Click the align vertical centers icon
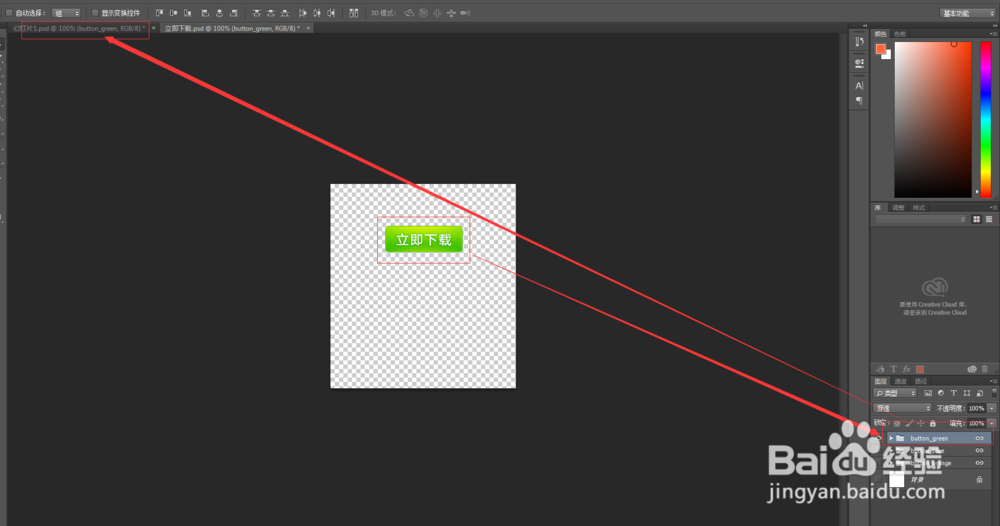The width and height of the screenshot is (1000, 526). pos(173,13)
